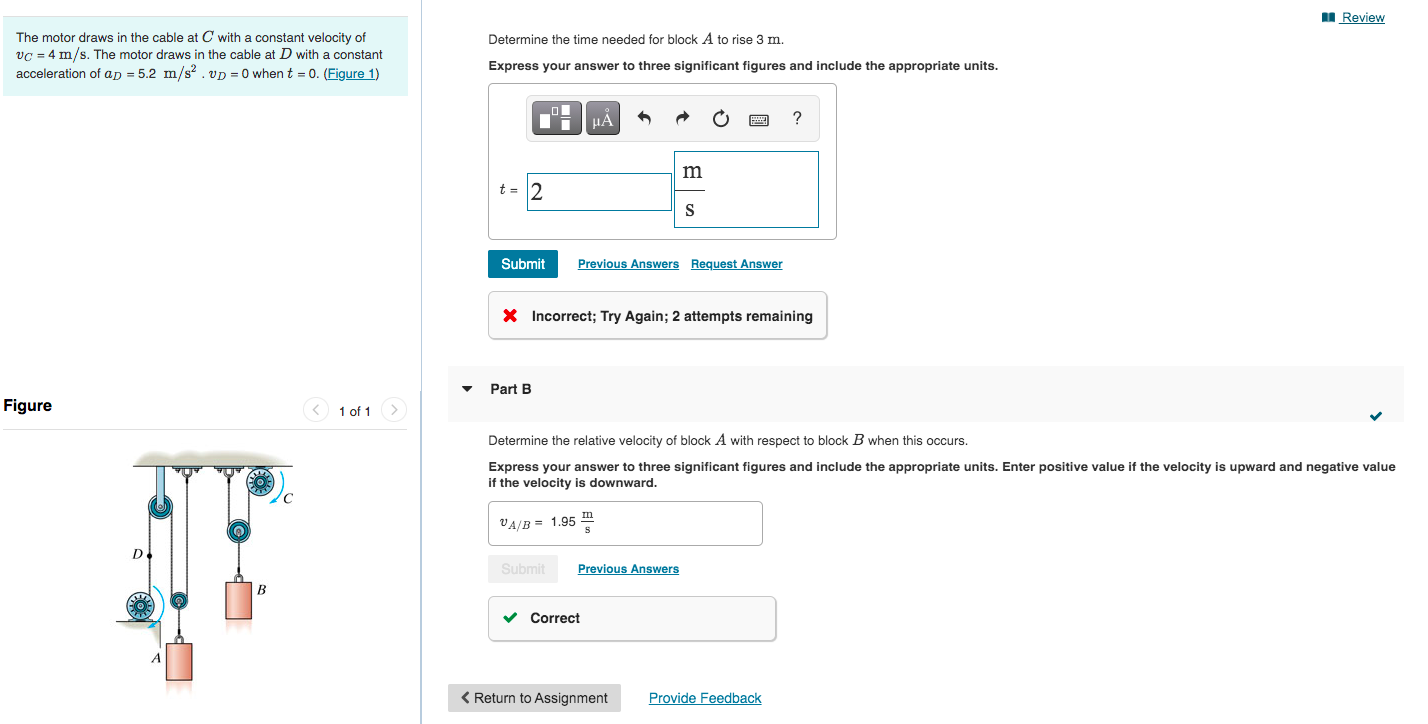Click the next figure chevron arrow
The image size is (1428, 724).
(x=394, y=410)
